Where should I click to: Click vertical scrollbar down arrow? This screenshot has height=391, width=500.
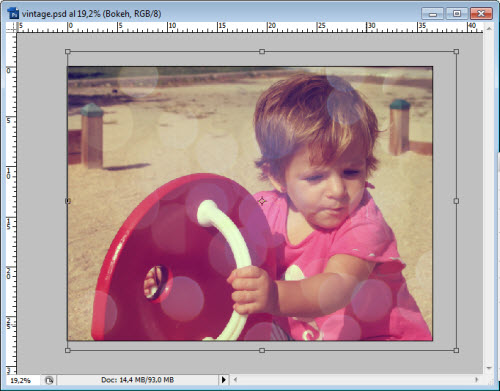click(489, 368)
